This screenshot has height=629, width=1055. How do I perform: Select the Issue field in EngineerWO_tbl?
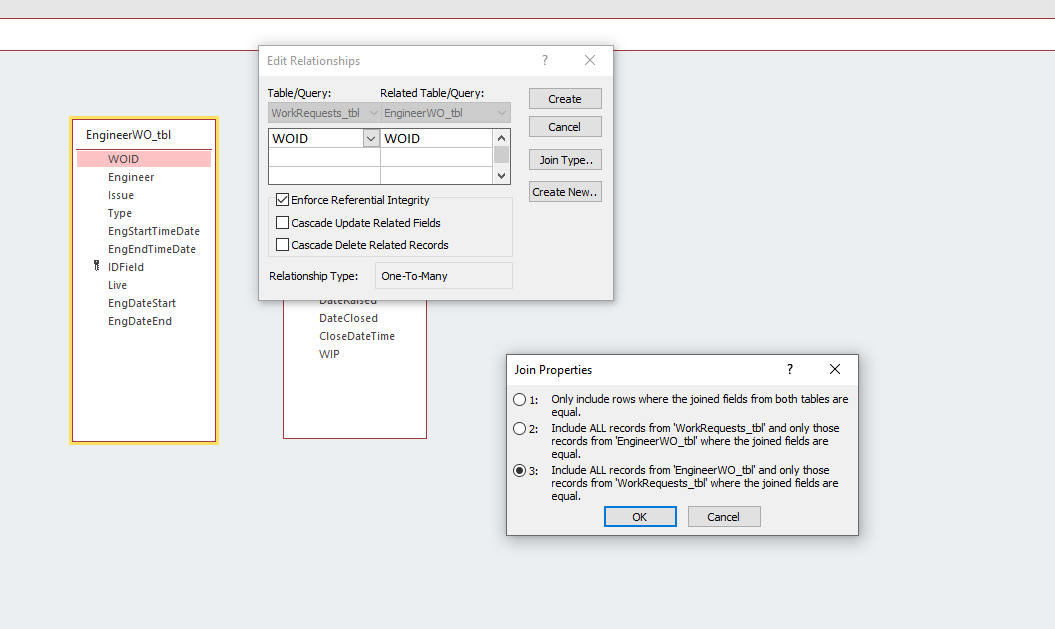click(x=121, y=195)
